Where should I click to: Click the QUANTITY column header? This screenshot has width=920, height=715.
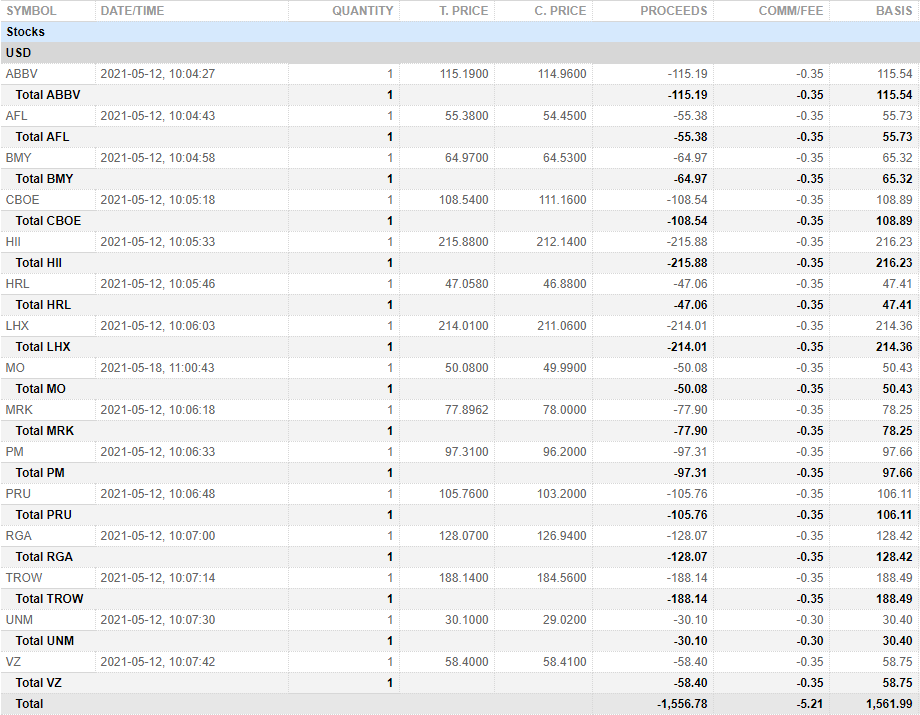click(x=362, y=11)
